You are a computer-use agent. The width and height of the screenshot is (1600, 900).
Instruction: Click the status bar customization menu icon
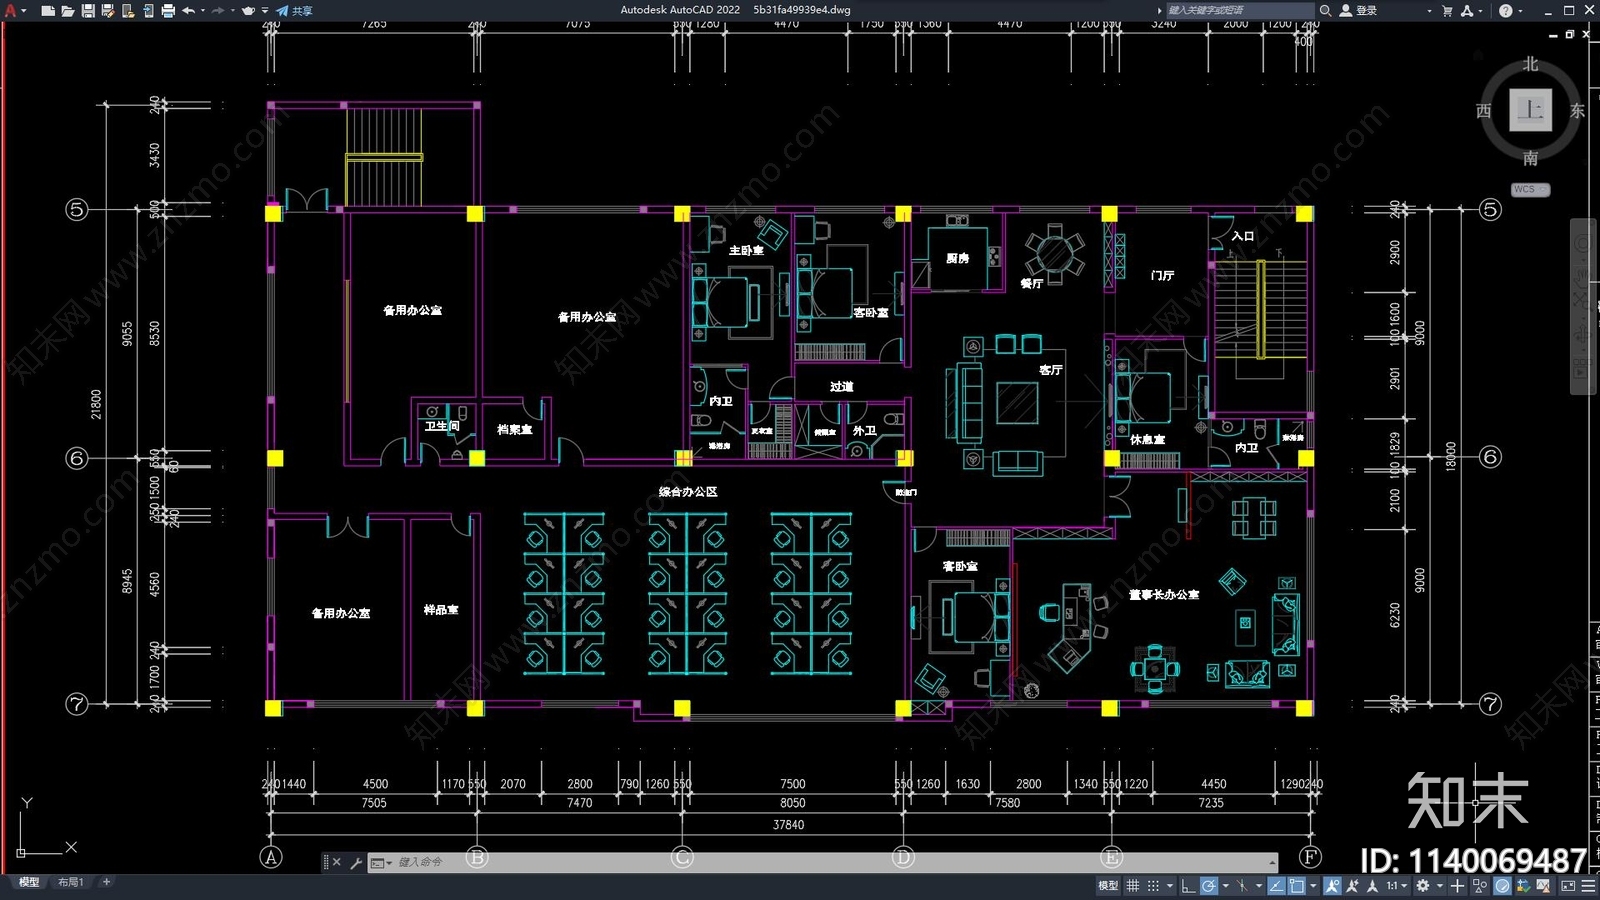[1588, 886]
